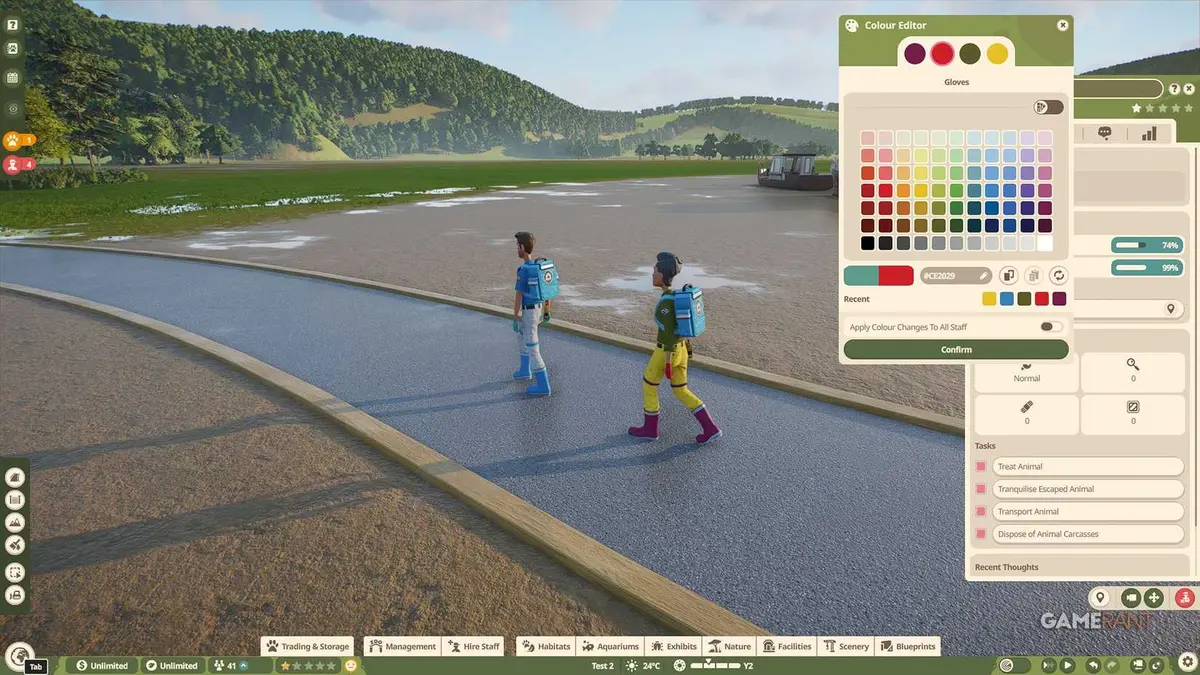1200x675 pixels.
Task: Select the red Gloves colour slot
Action: pos(942,54)
